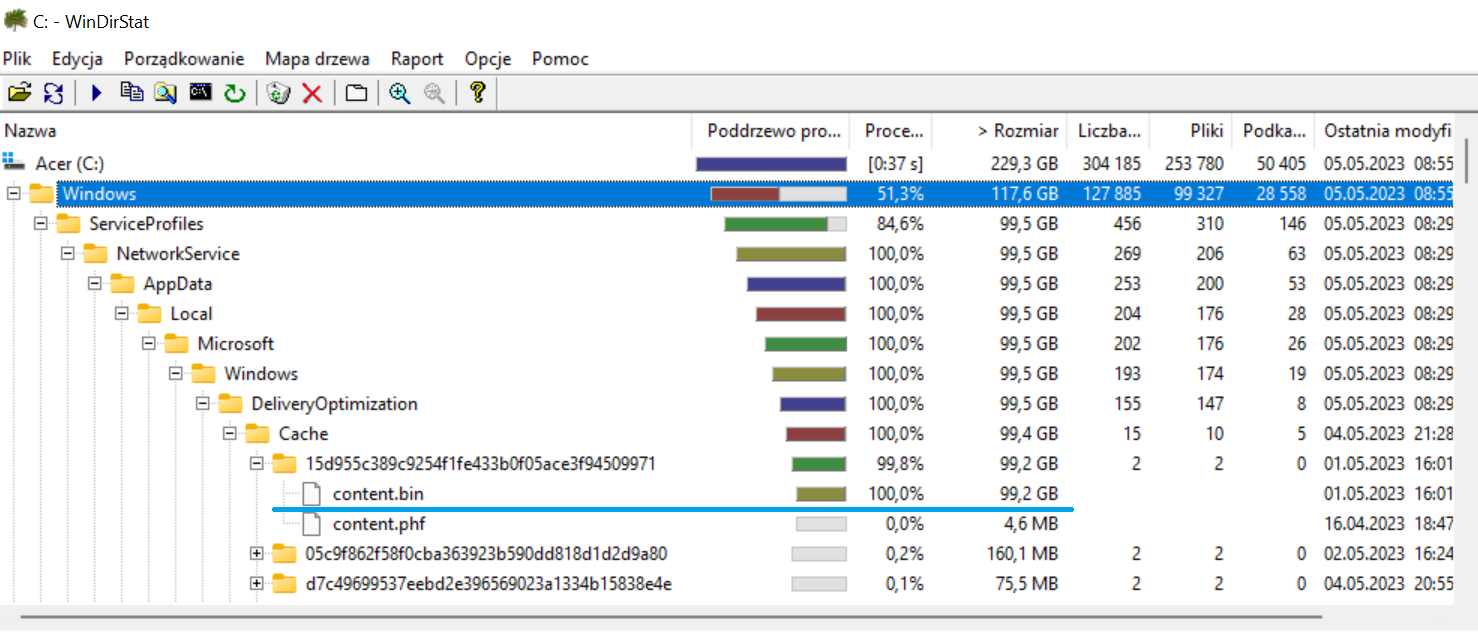Click the 229,3 GB size value
This screenshot has width=1478, height=632.
1025,163
